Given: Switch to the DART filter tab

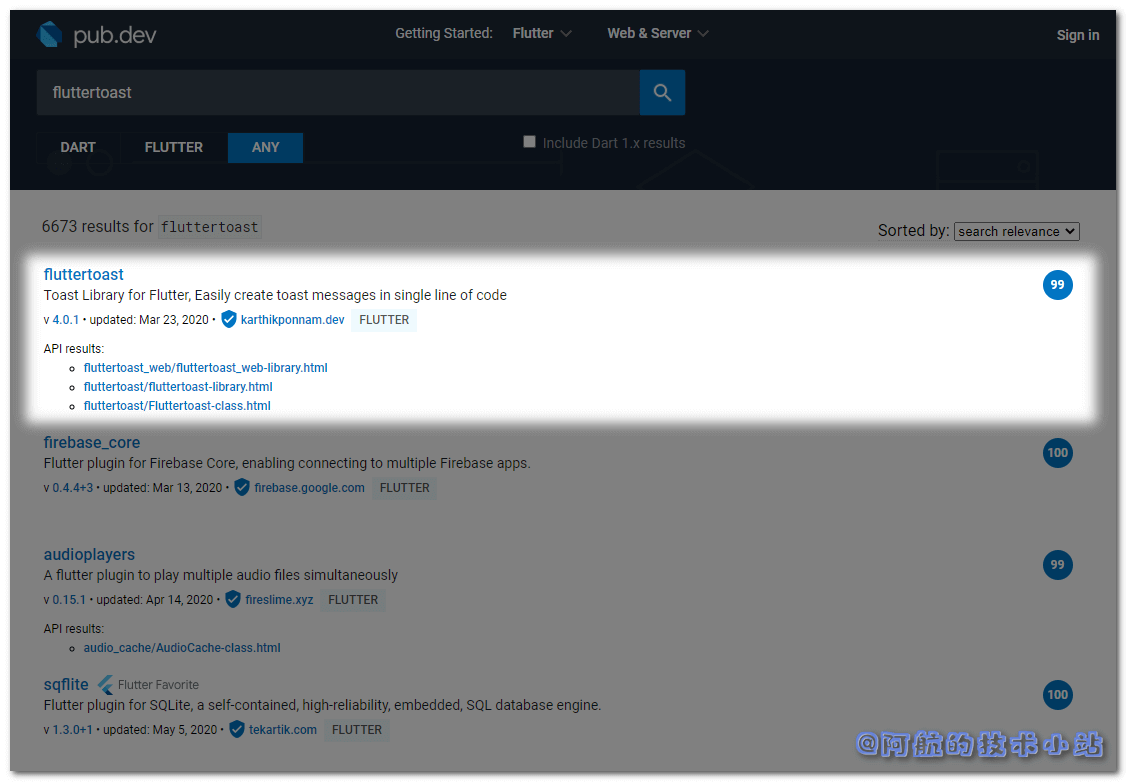Looking at the screenshot, I should click(x=78, y=147).
